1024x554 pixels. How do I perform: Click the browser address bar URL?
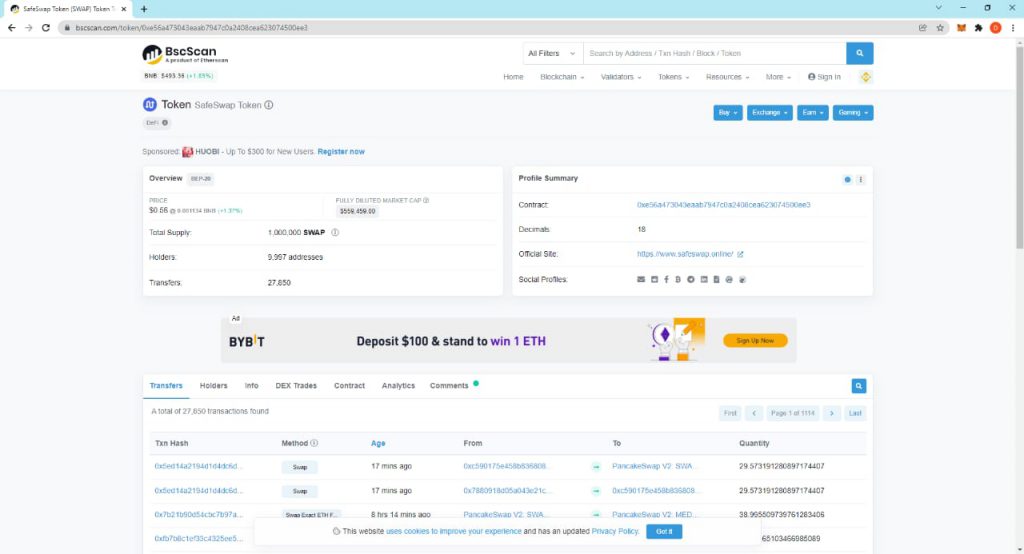click(x=191, y=28)
